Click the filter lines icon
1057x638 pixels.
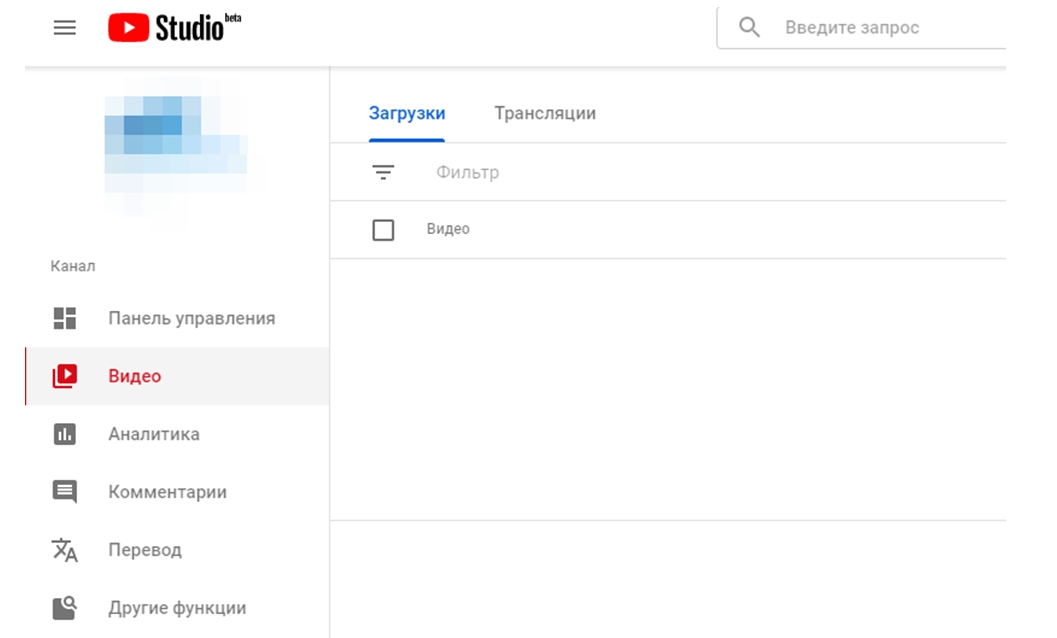pyautogui.click(x=383, y=173)
